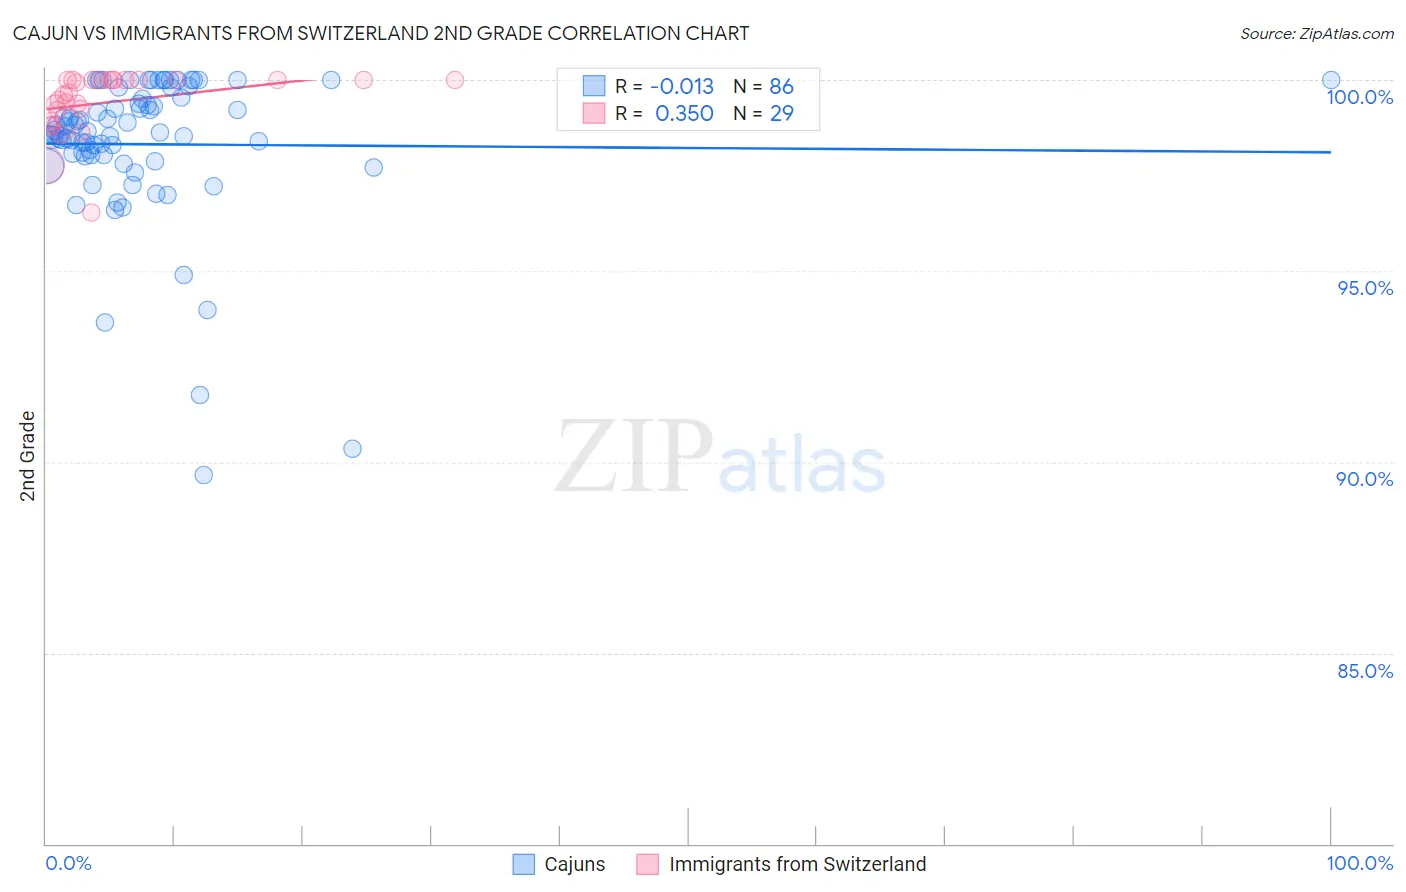Select the lowest Cajun point near 89.7%

[204, 475]
